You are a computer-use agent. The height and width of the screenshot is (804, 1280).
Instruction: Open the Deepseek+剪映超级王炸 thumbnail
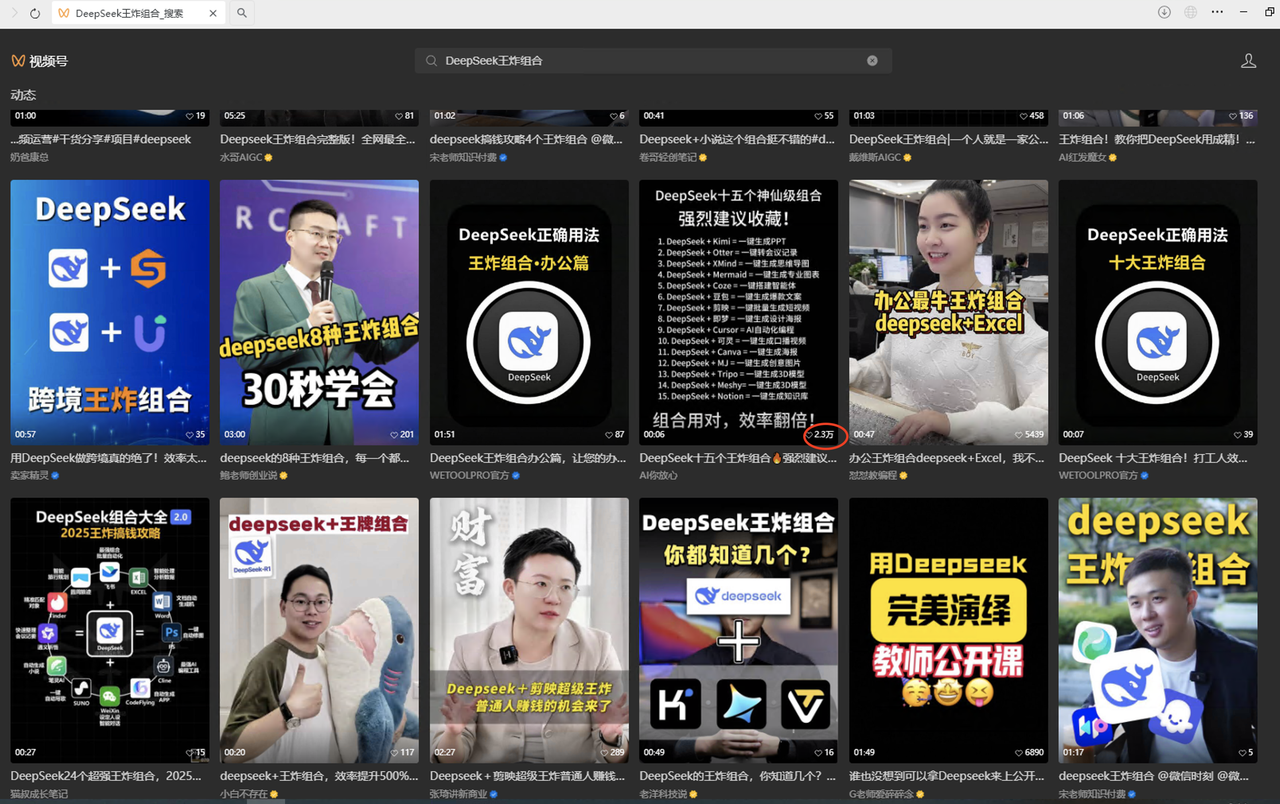[x=529, y=630]
